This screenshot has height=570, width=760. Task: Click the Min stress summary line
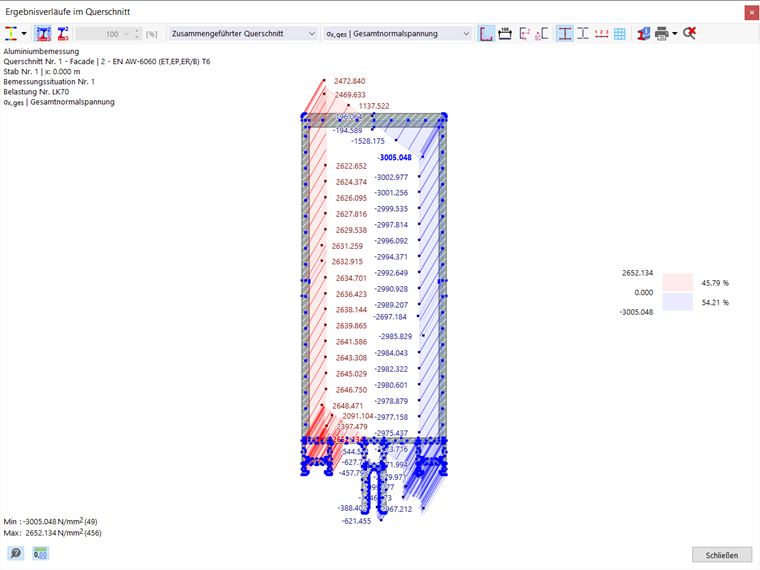coord(50,522)
